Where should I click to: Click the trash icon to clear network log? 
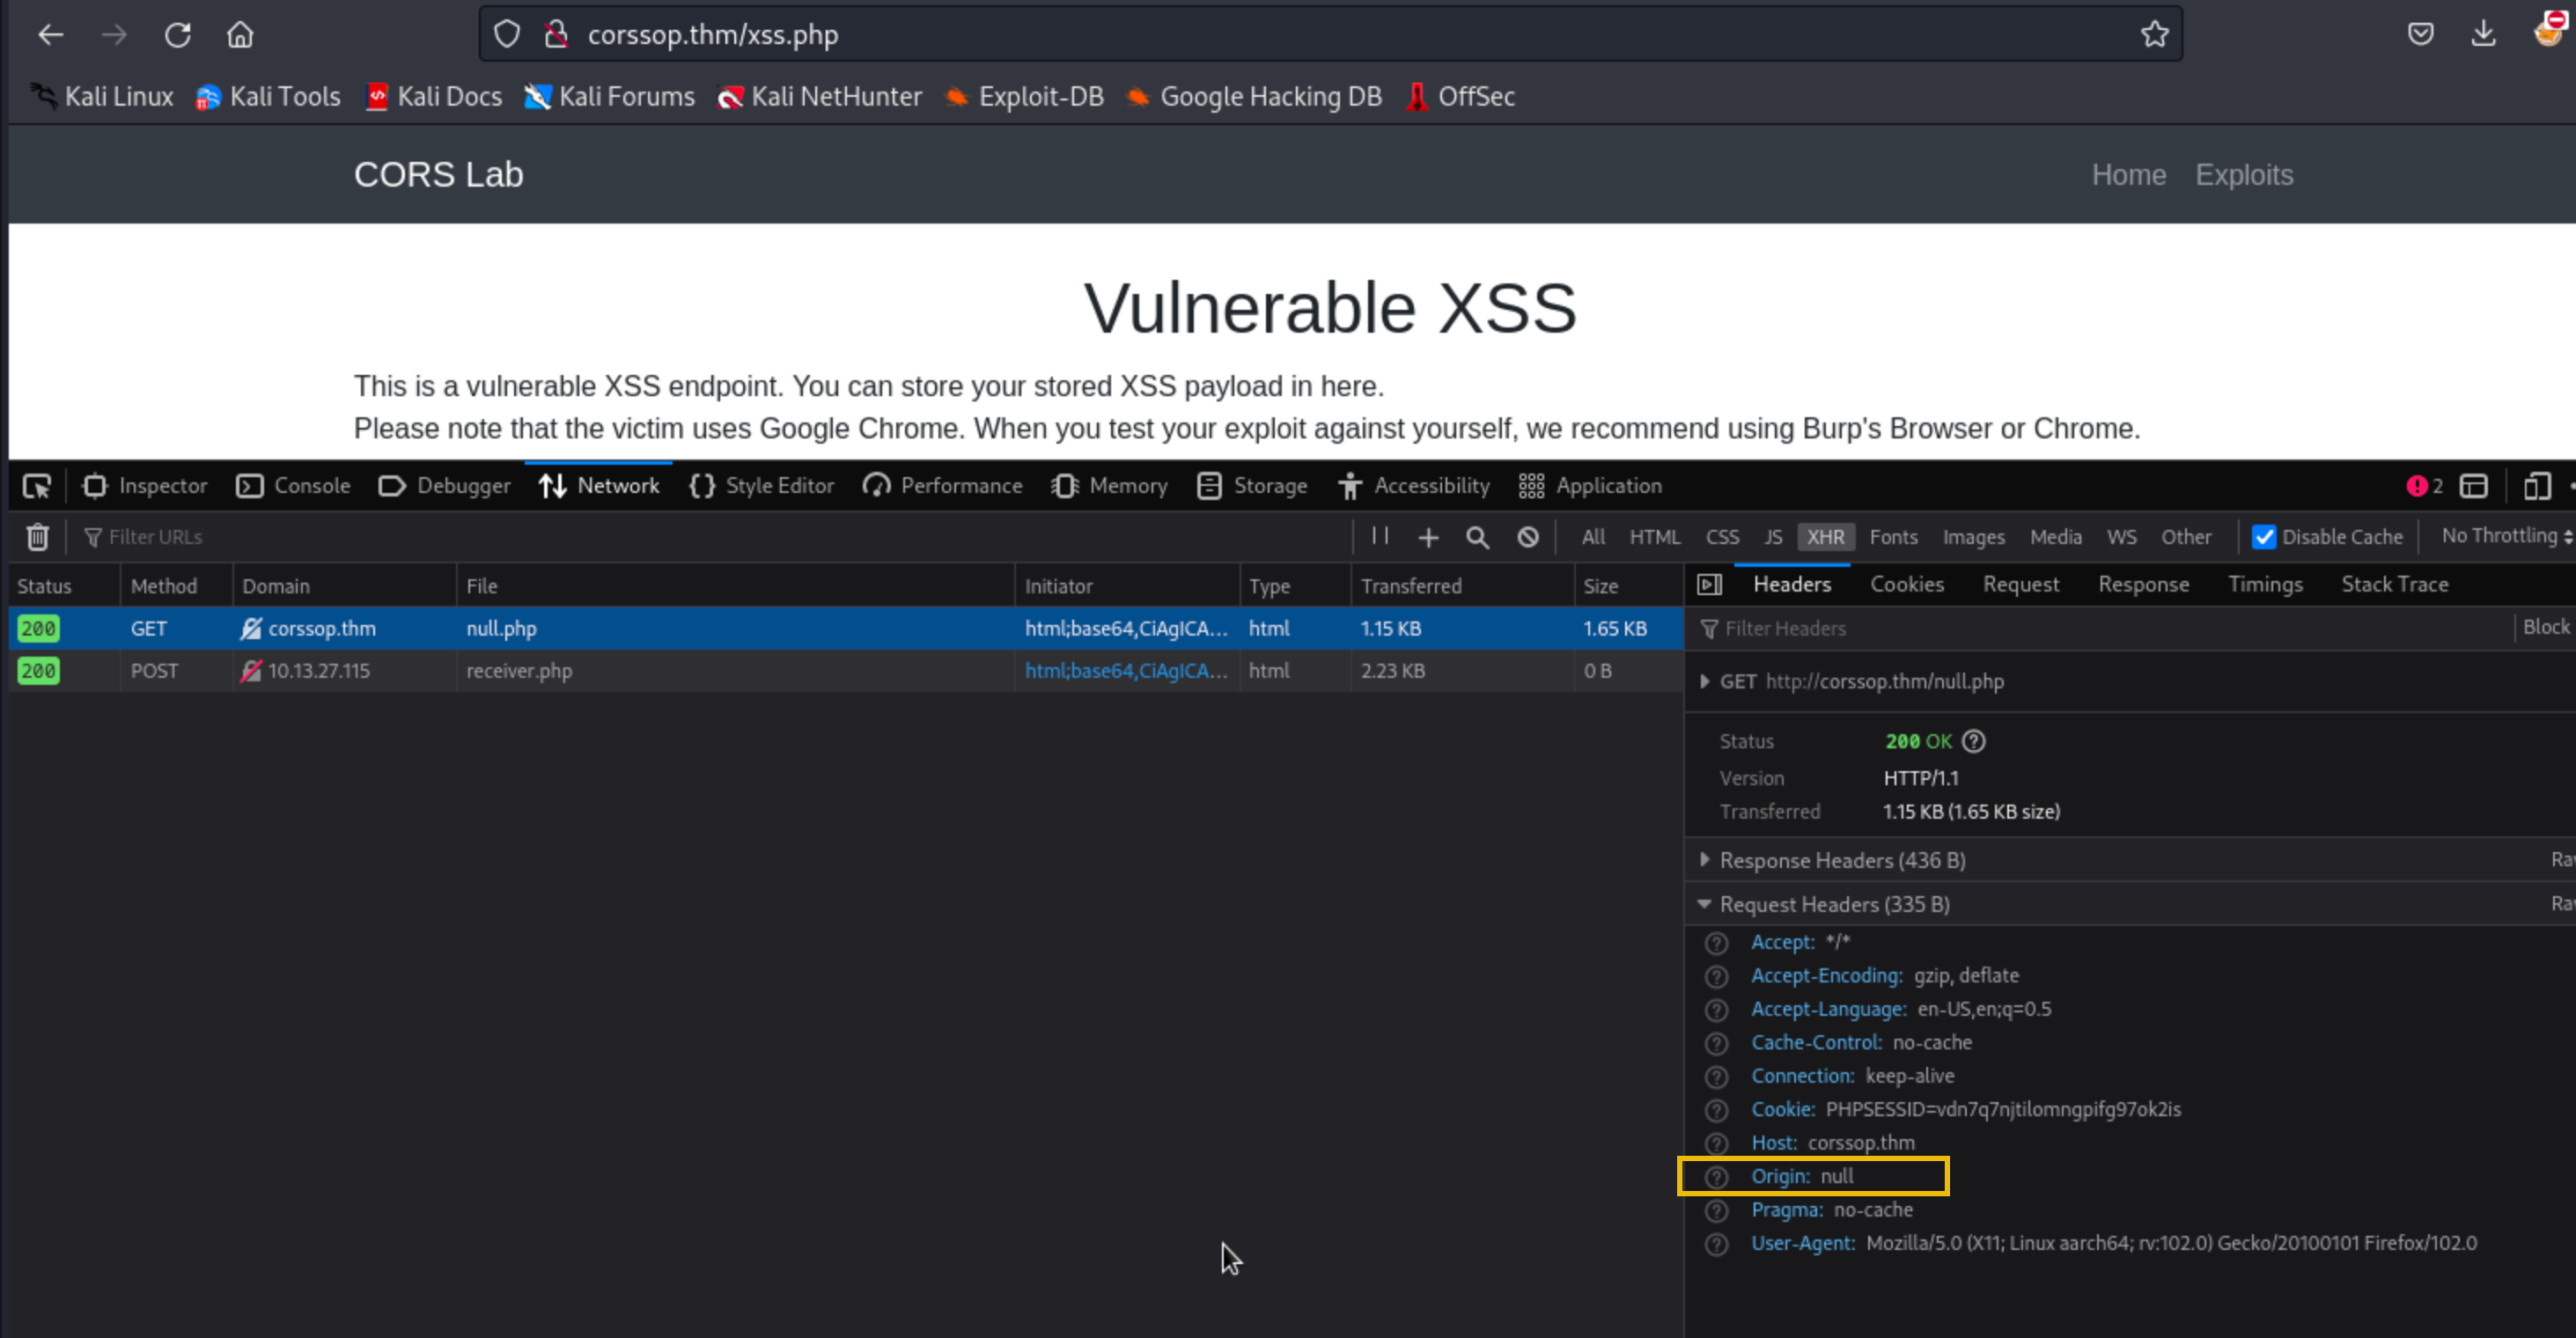coord(37,537)
